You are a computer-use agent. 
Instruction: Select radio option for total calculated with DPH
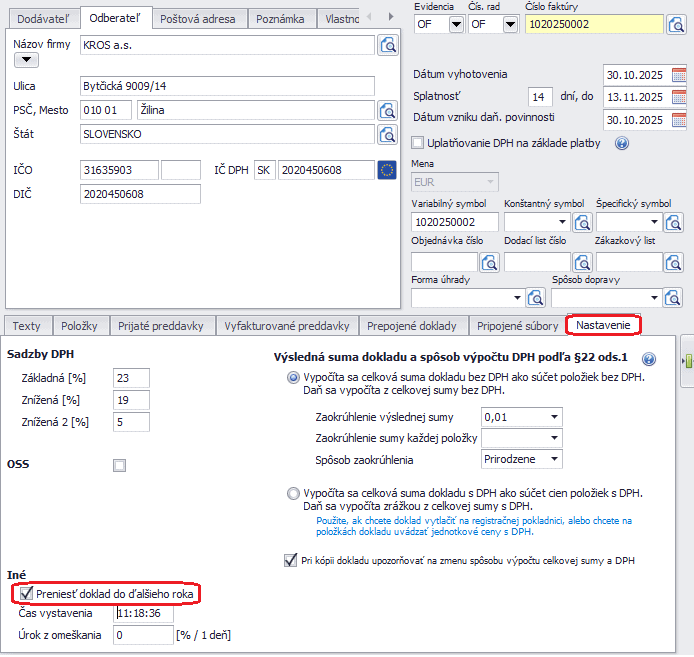coord(292,493)
